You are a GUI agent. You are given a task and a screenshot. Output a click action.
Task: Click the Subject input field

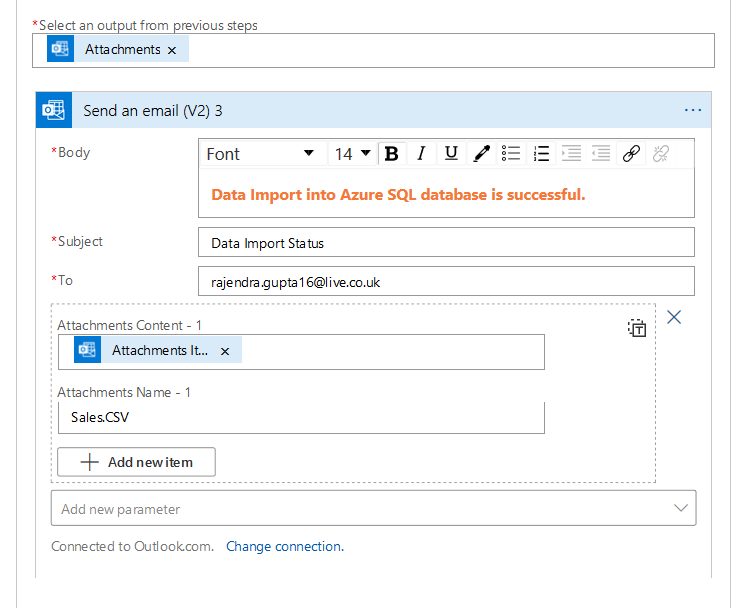(446, 243)
